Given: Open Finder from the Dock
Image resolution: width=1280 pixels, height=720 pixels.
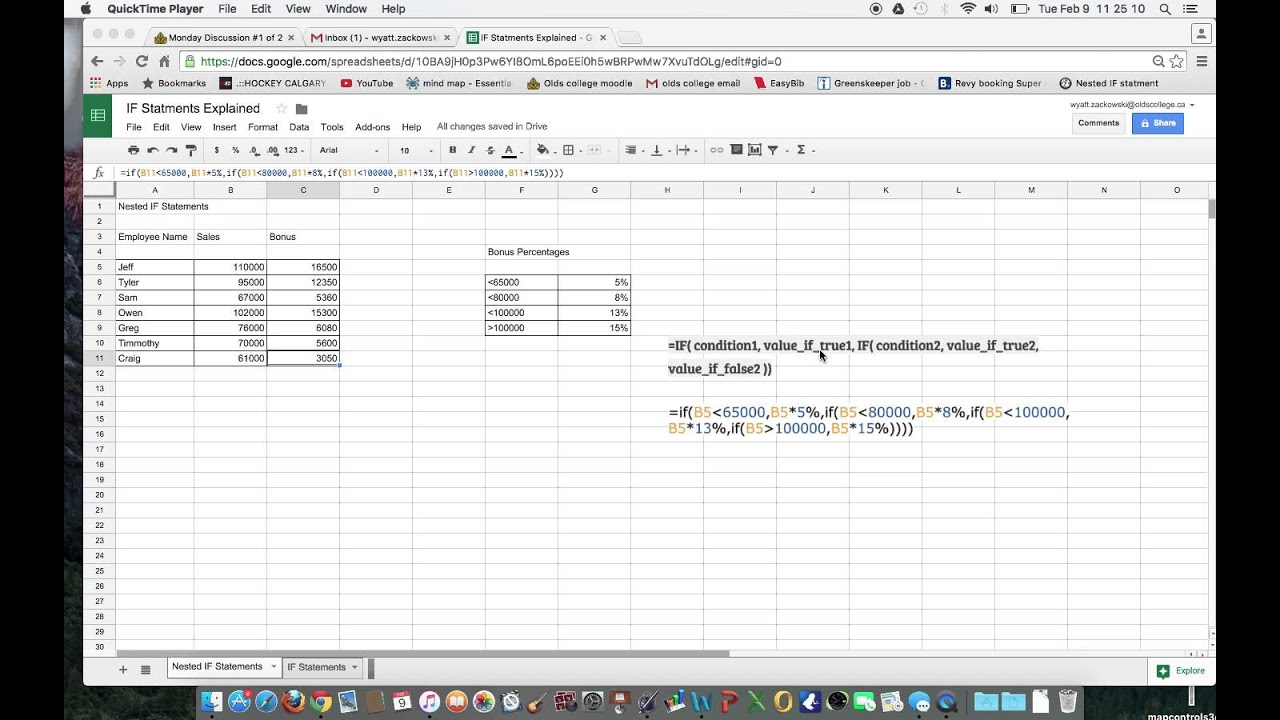Looking at the screenshot, I should [x=211, y=702].
